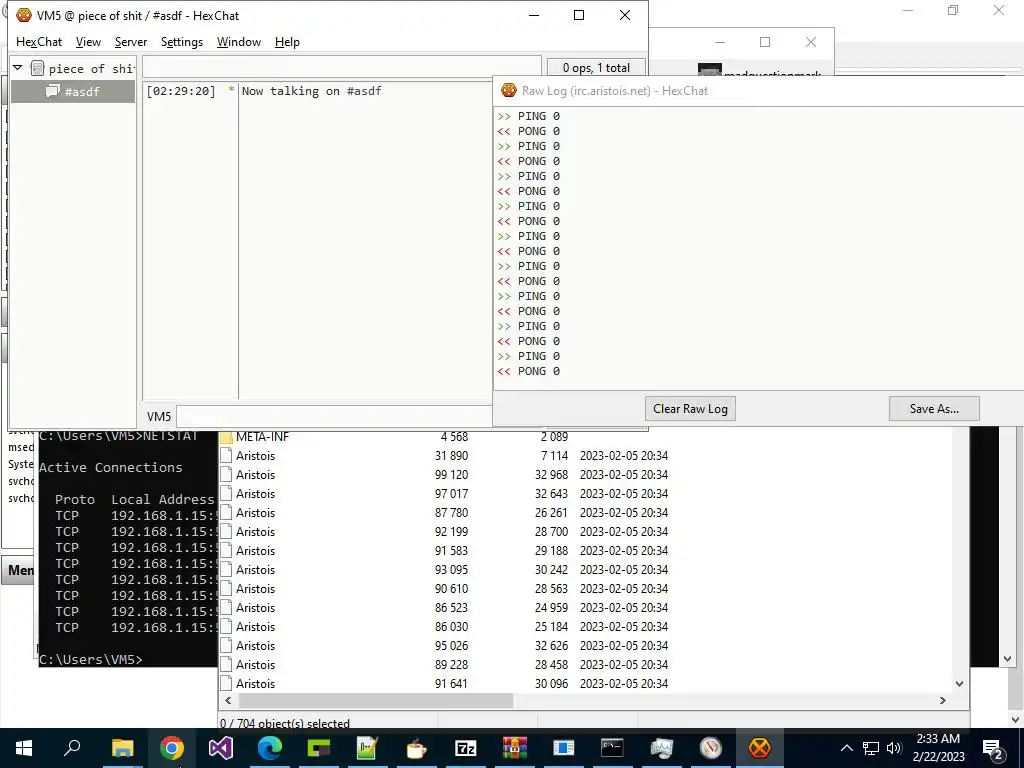
Task: Click the volume tray icon
Action: click(x=894, y=748)
